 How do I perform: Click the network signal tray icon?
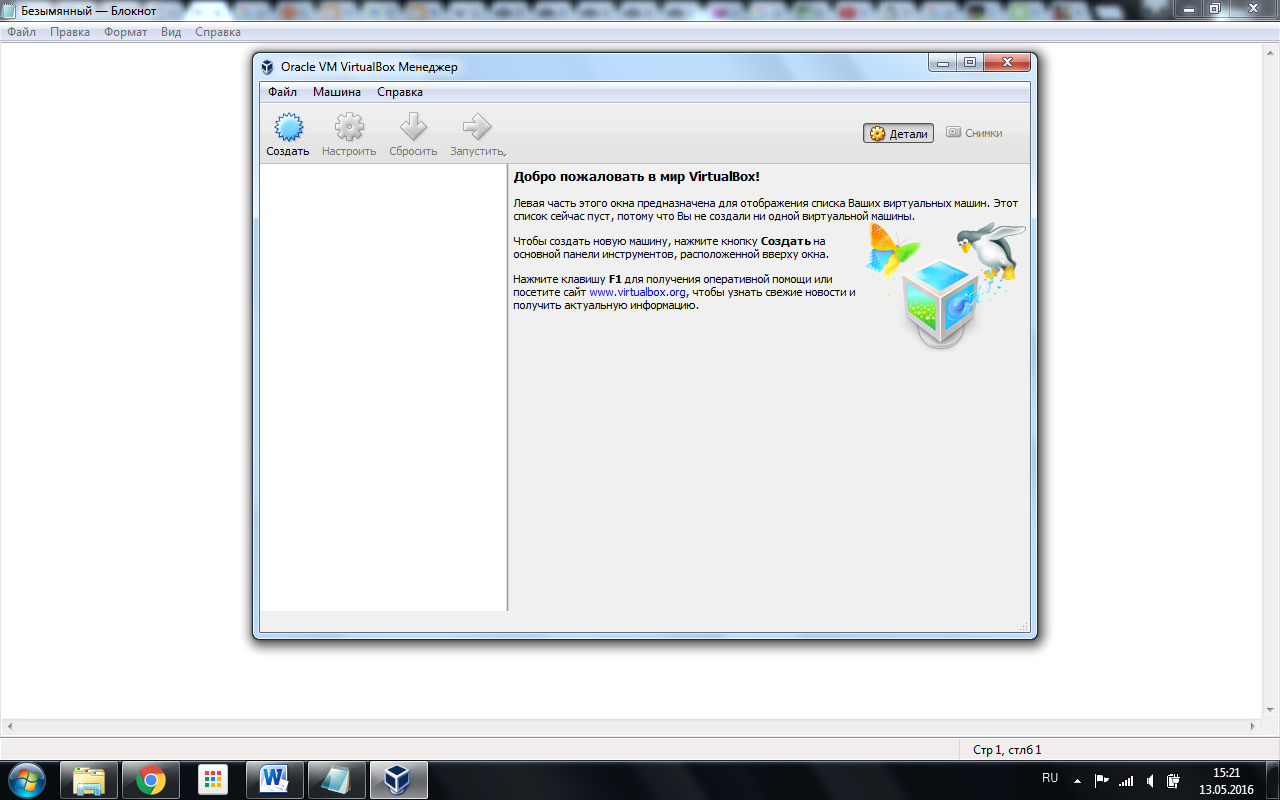[1126, 780]
